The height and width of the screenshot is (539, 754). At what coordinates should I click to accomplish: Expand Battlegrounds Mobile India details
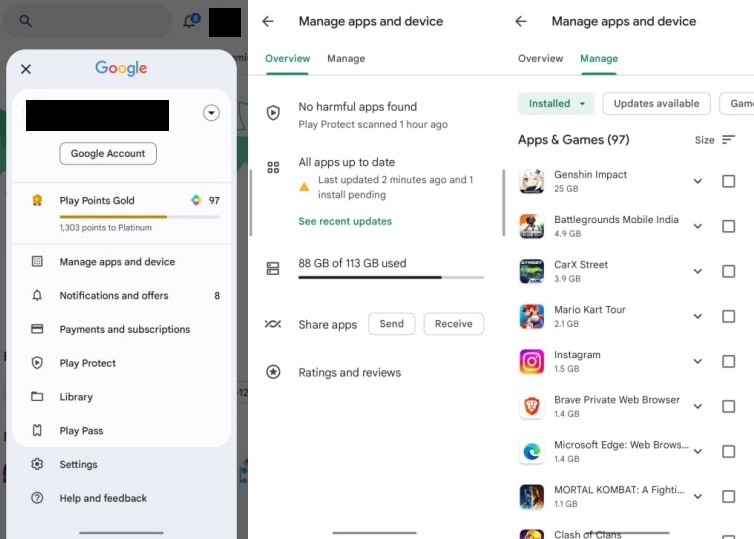698,226
